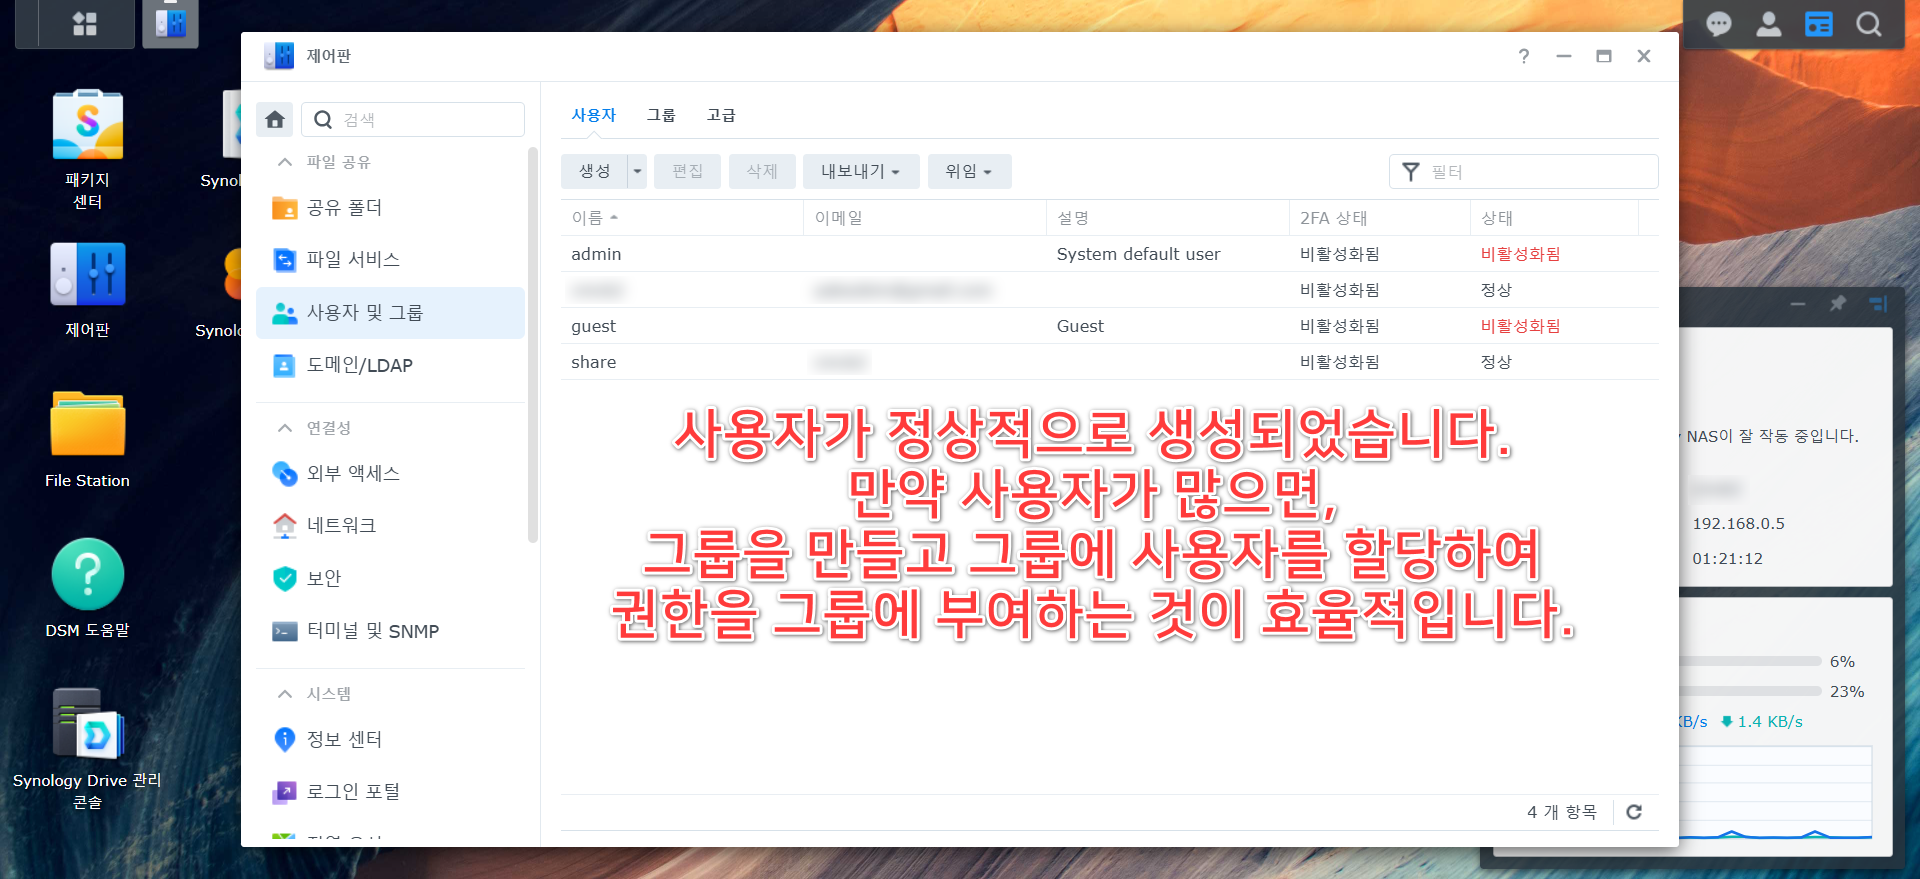The image size is (1920, 879).
Task: Open the user account options icon
Action: tap(1768, 24)
